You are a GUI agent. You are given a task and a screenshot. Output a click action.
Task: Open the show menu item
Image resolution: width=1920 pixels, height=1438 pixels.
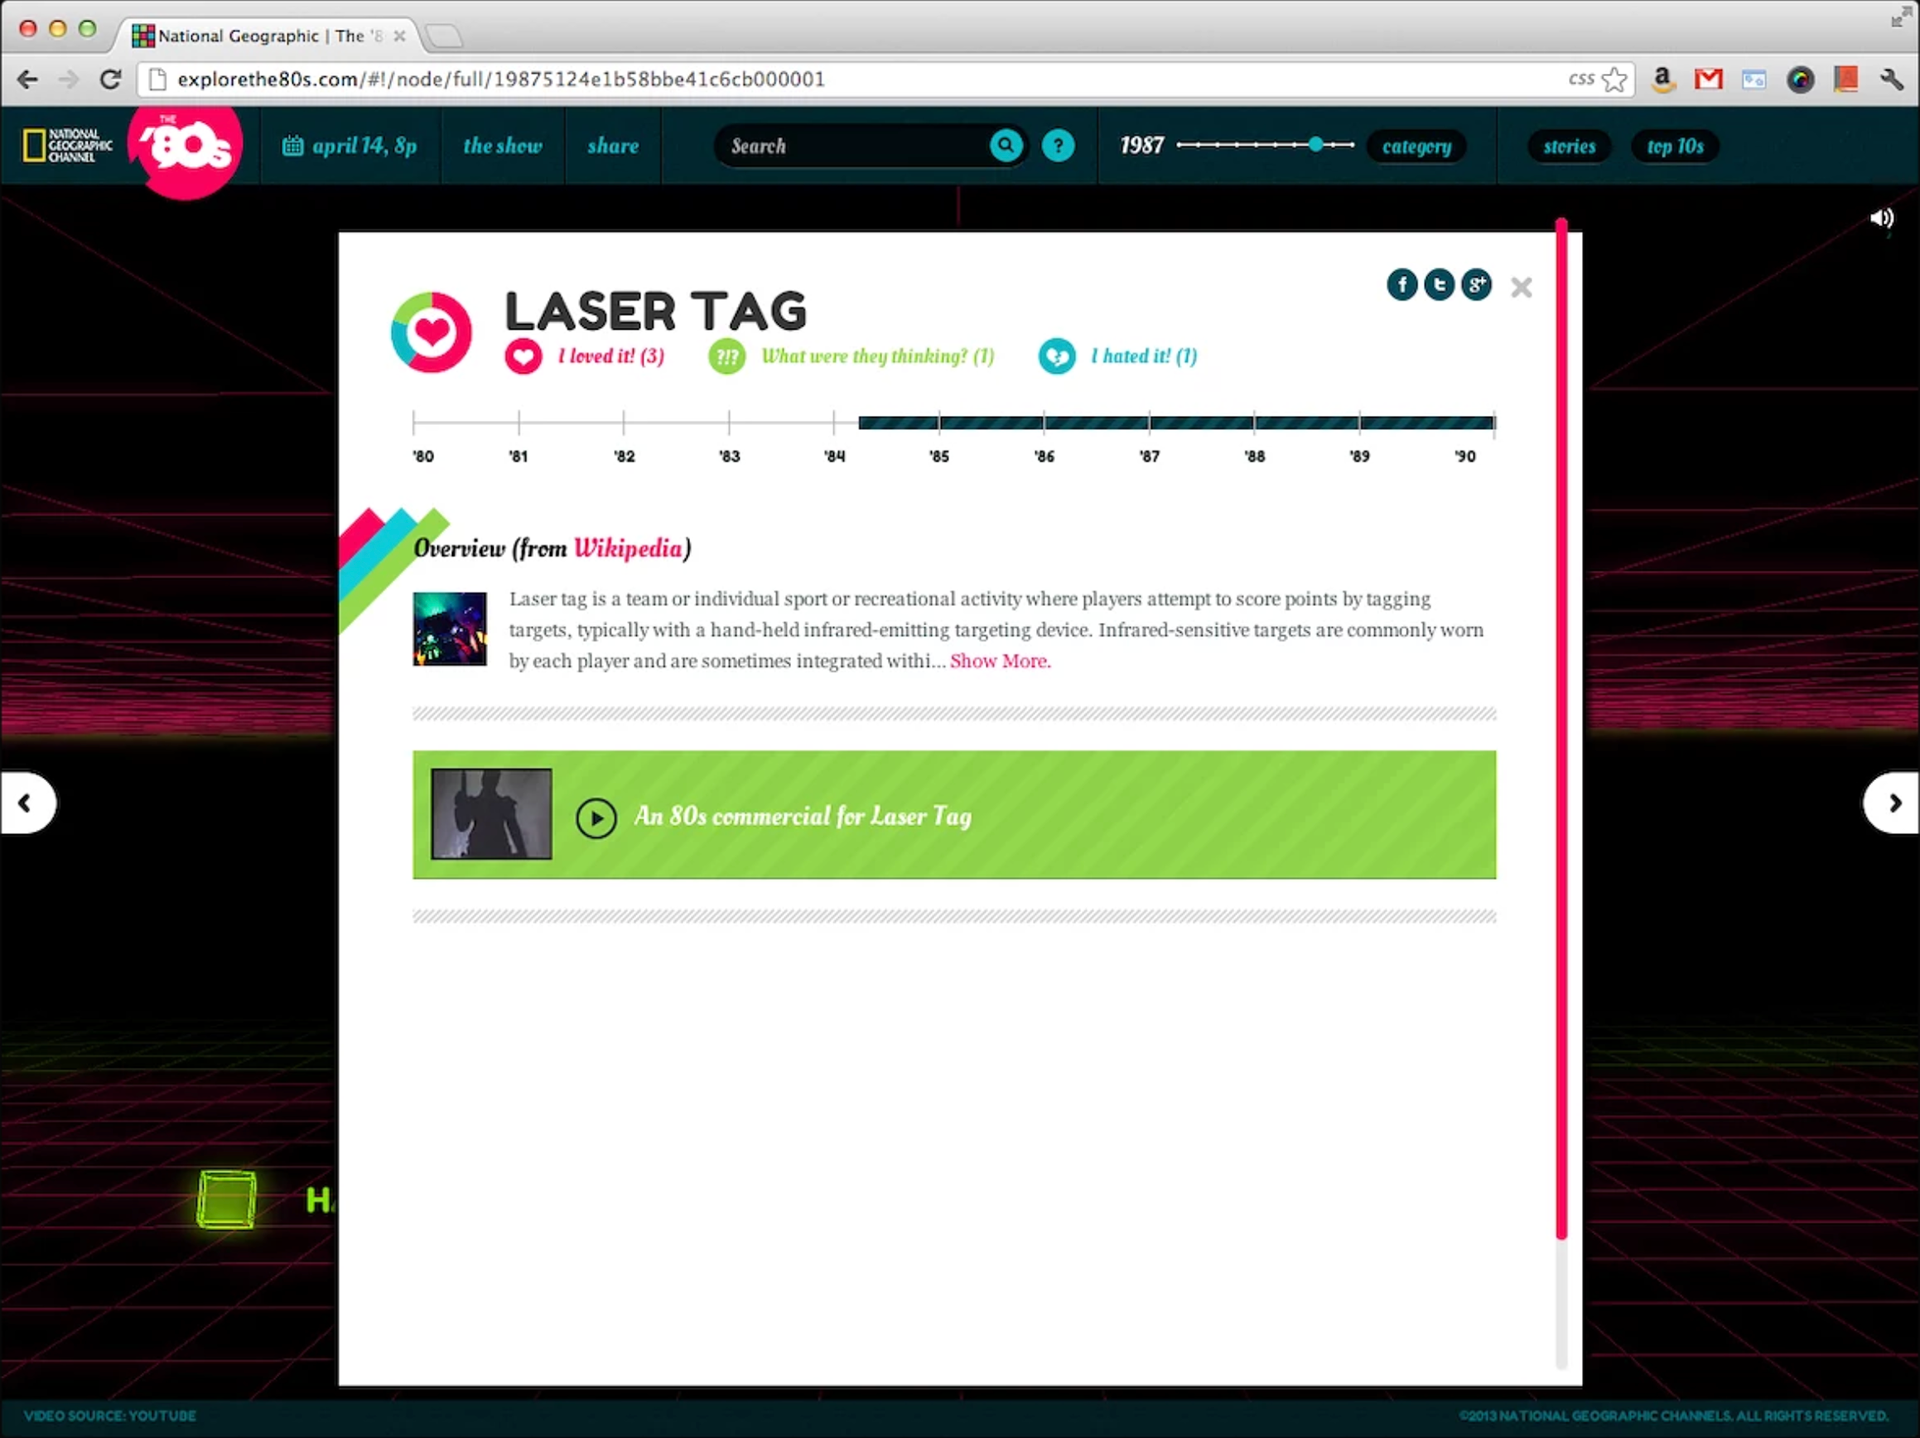(x=502, y=146)
